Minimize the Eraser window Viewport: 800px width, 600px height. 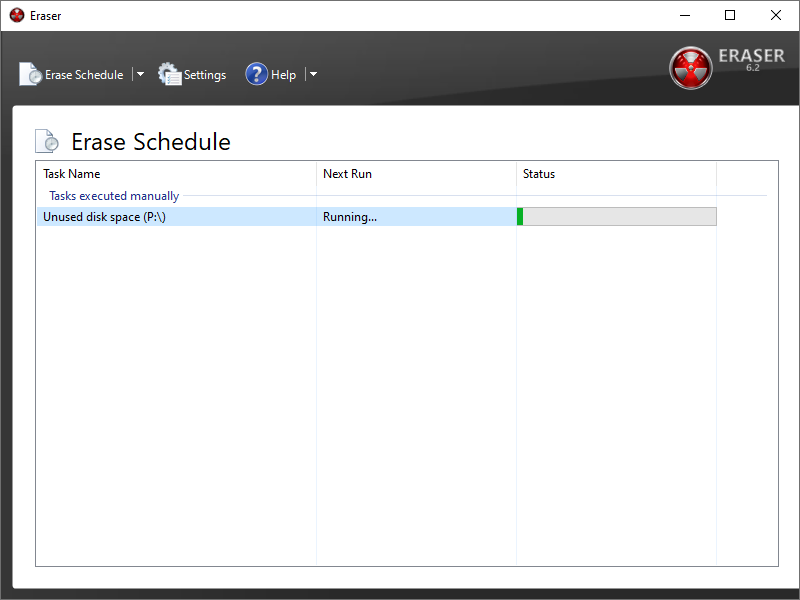point(685,15)
